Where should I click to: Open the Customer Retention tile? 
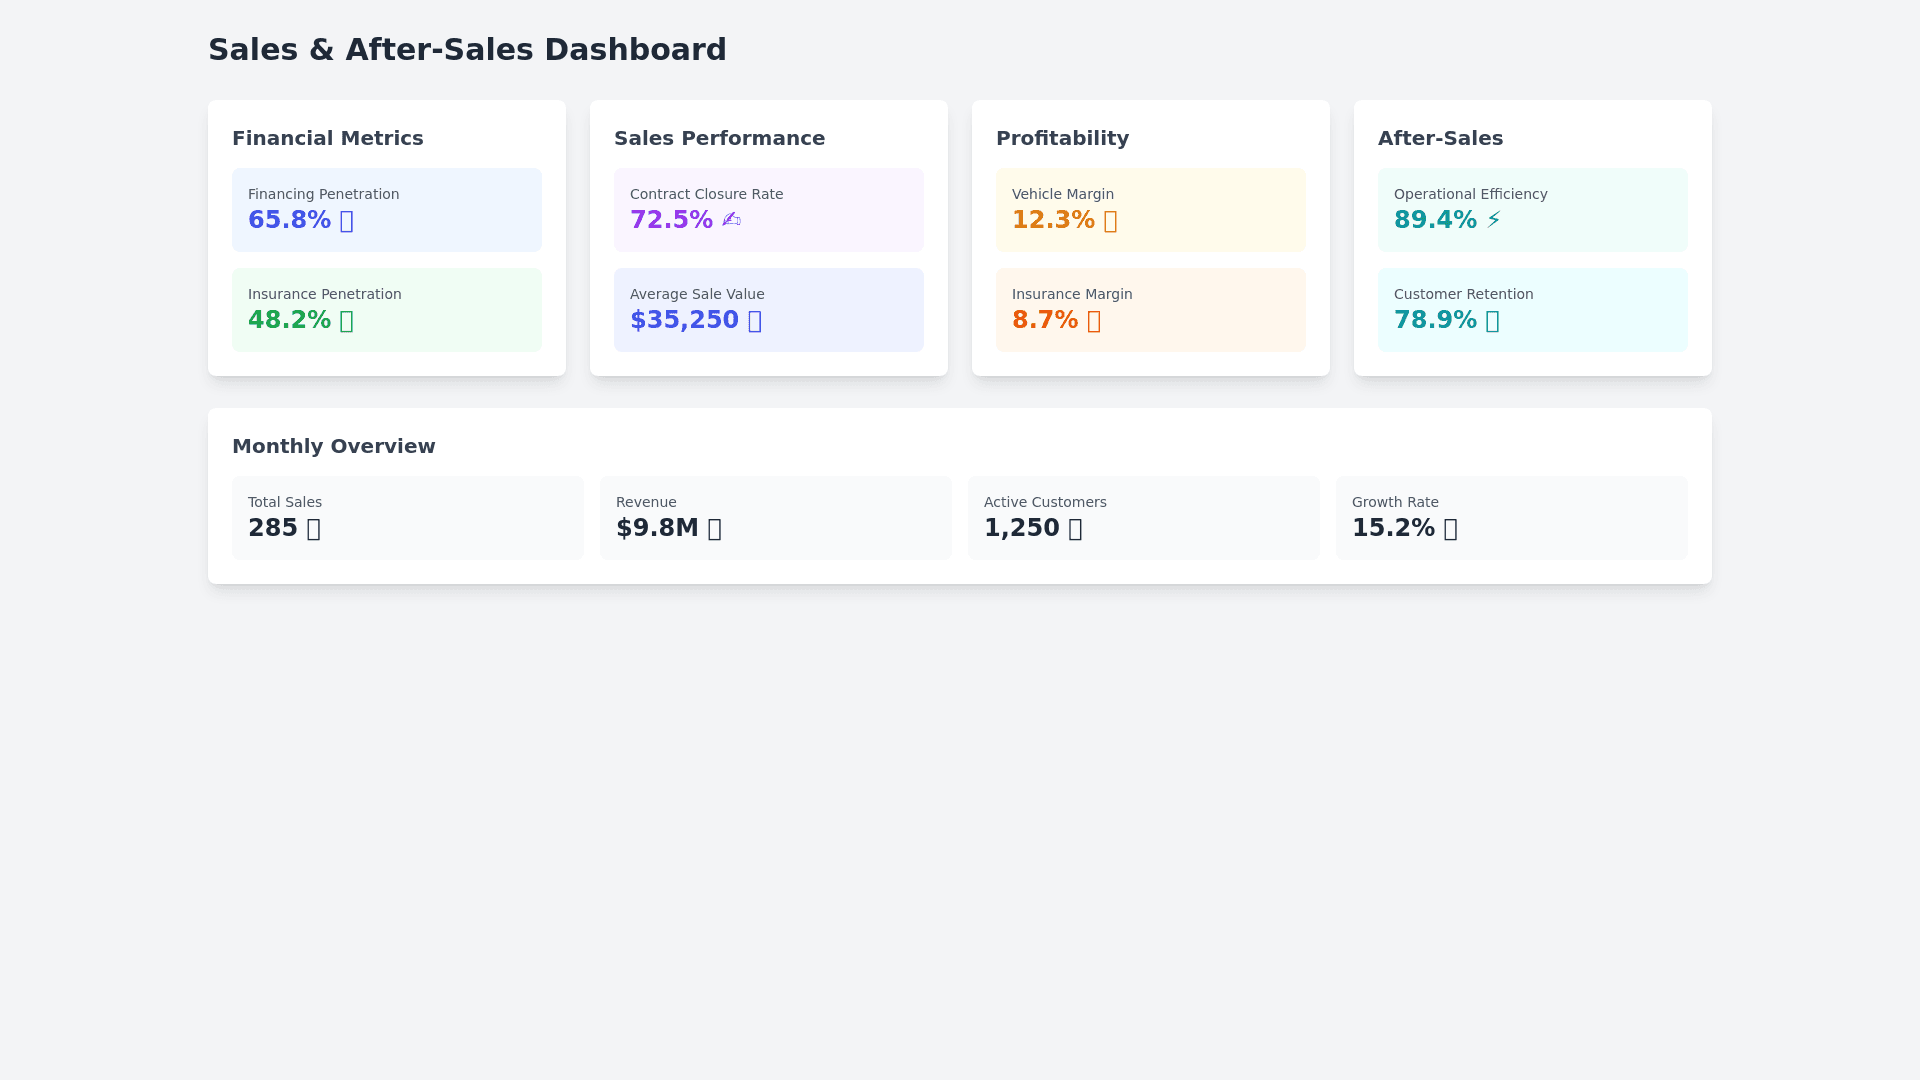(1532, 309)
